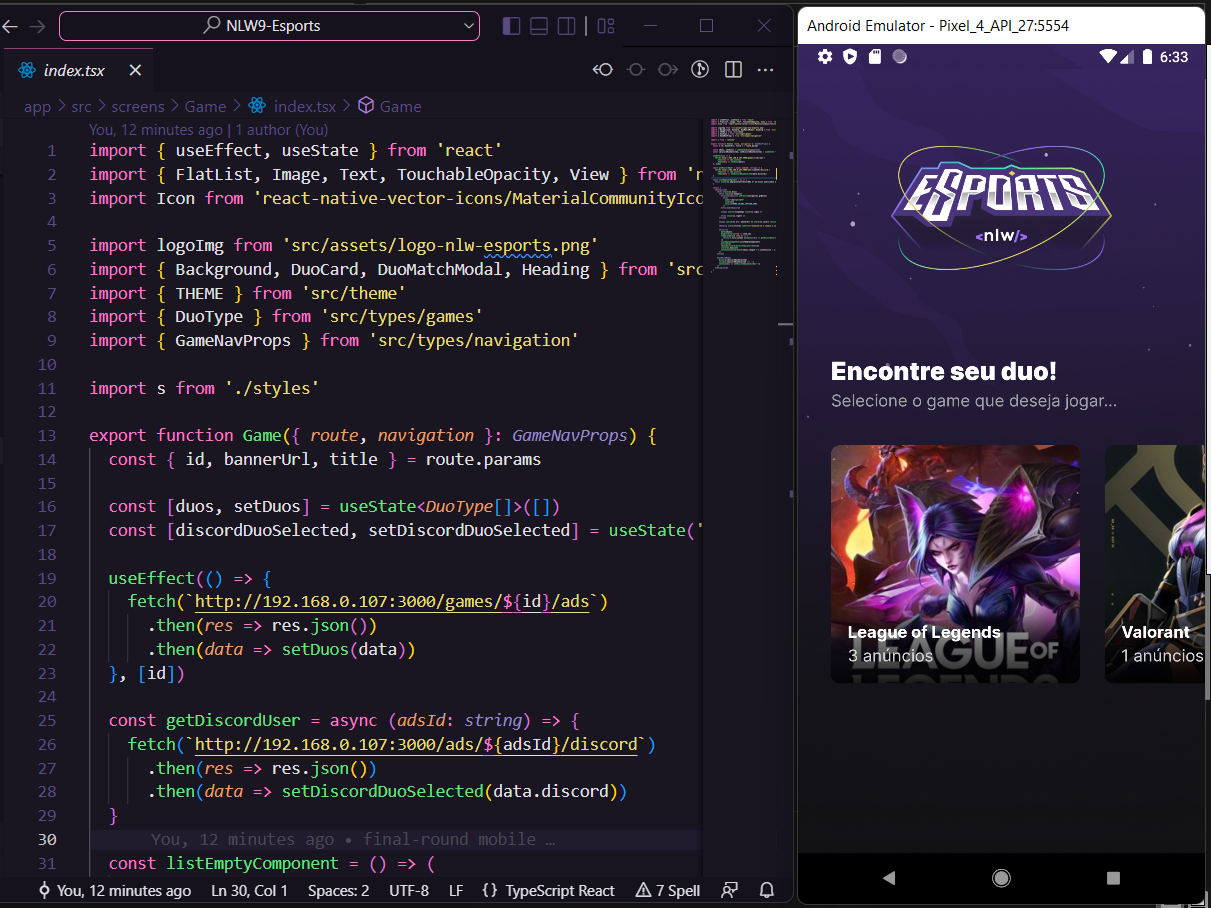Click 'listEmptyComponent' on line 31
Viewport: 1211px width, 908px height.
click(252, 863)
